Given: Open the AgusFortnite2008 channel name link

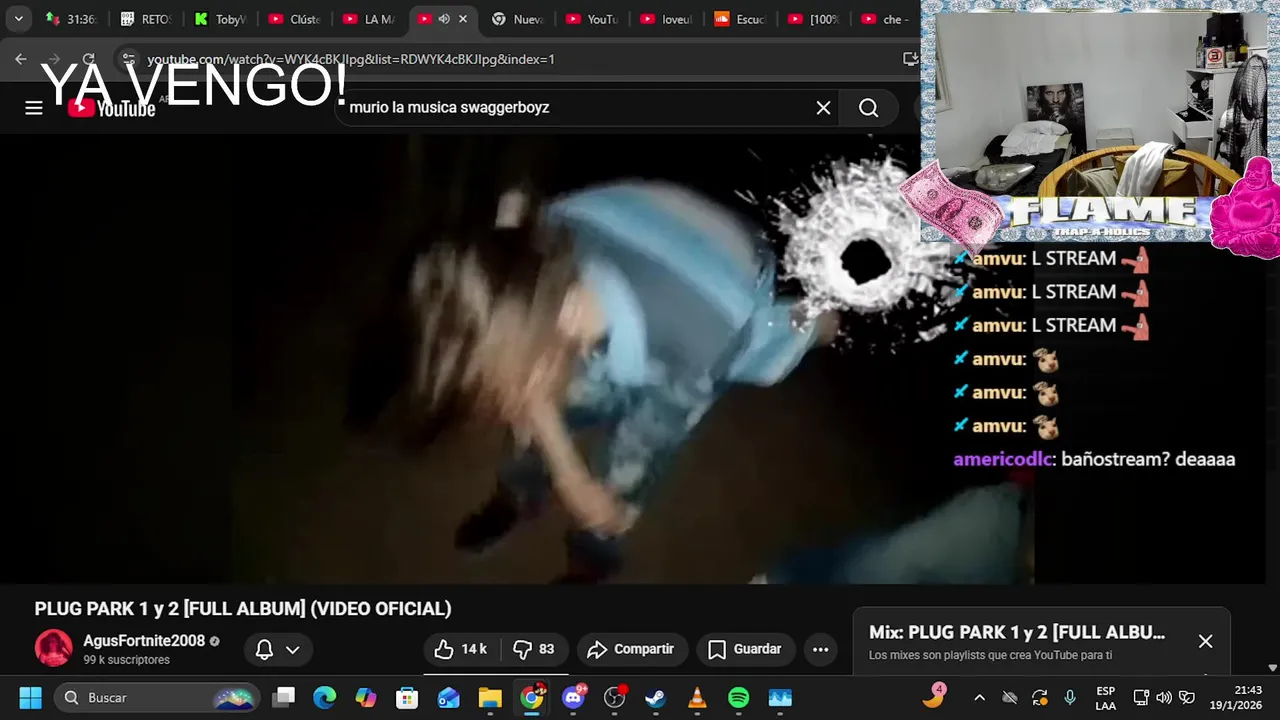Looking at the screenshot, I should tap(144, 641).
